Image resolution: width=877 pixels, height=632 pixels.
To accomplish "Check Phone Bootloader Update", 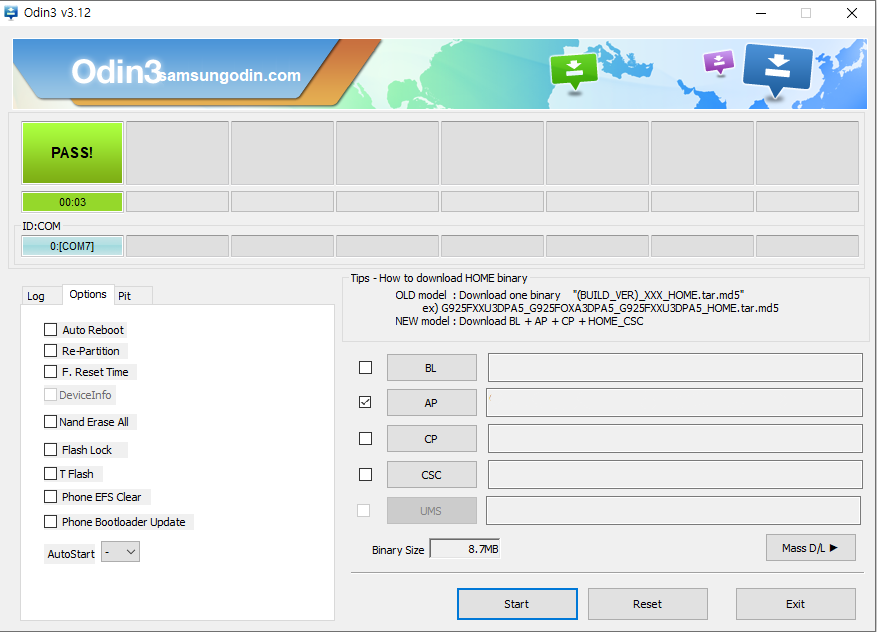I will (50, 522).
